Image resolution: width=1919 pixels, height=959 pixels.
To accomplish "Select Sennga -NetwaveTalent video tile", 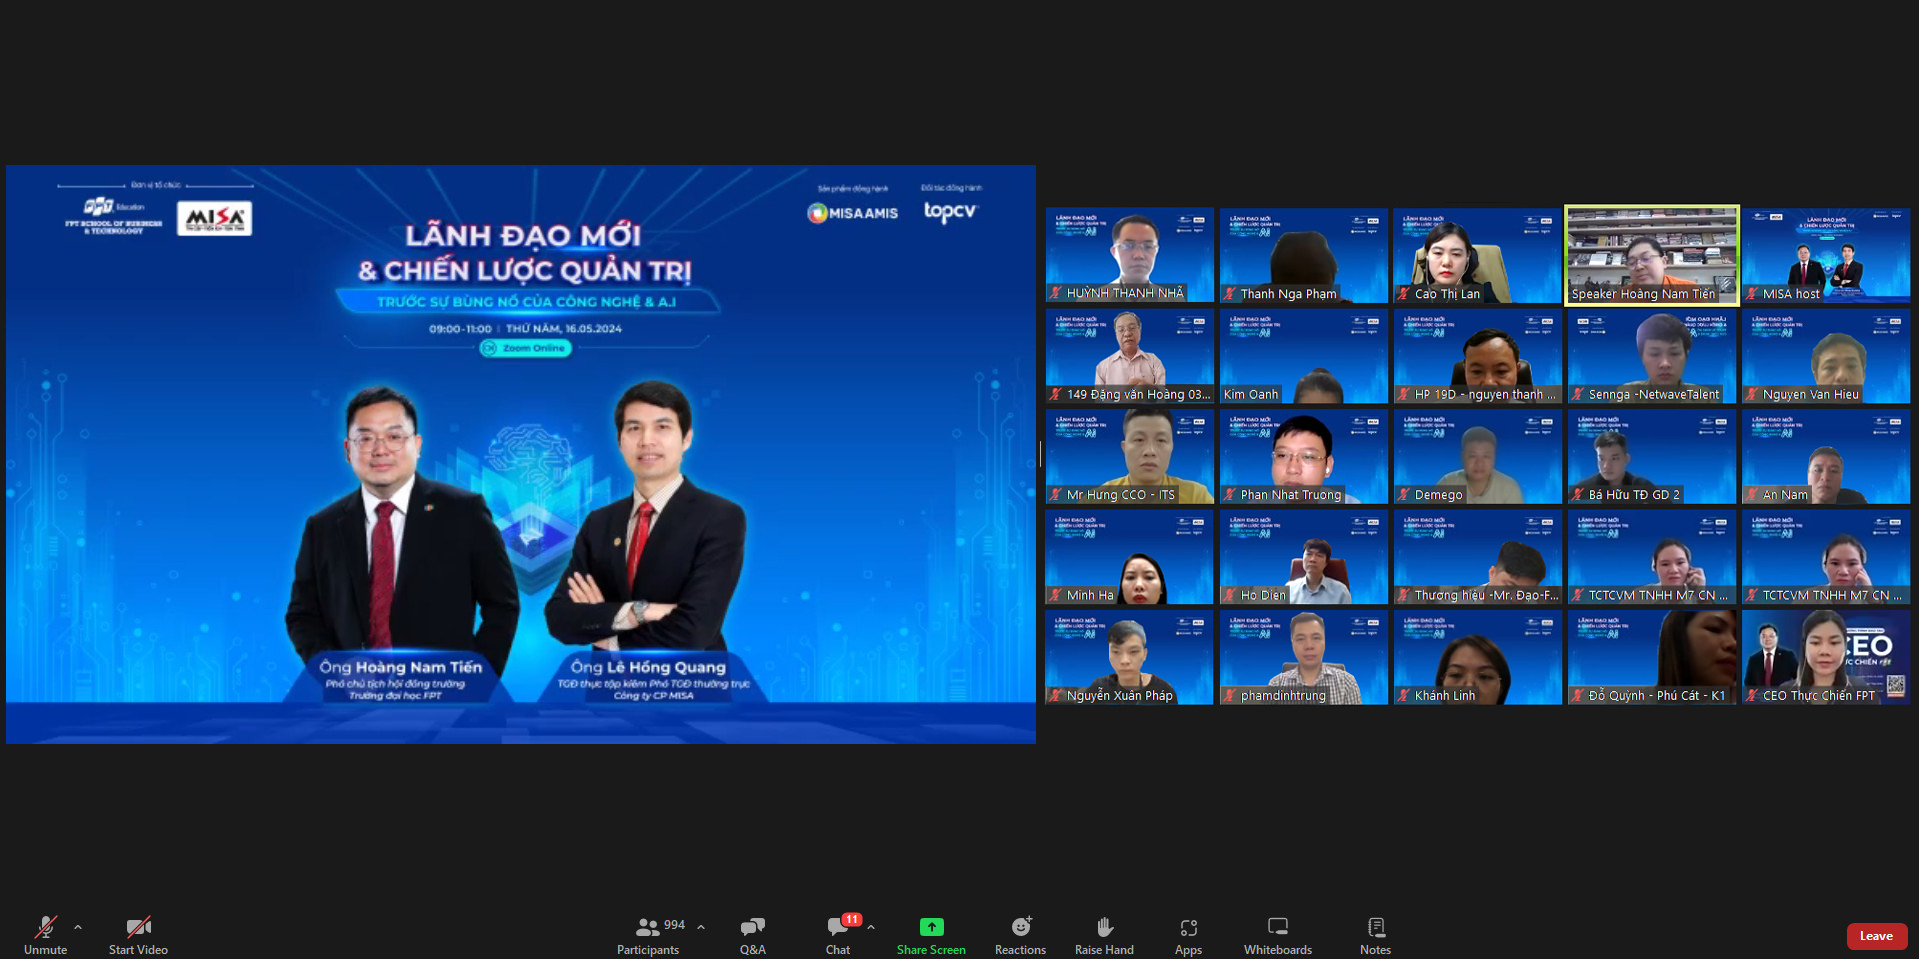I will point(1652,356).
